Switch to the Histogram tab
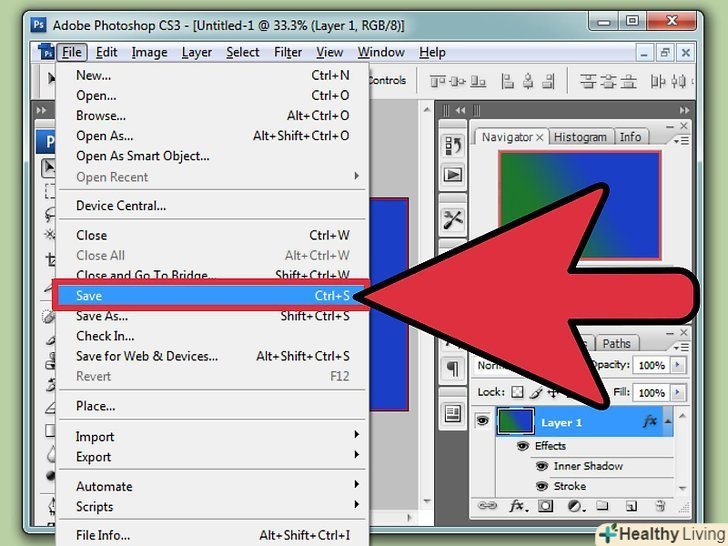This screenshot has height=546, width=728. point(580,137)
